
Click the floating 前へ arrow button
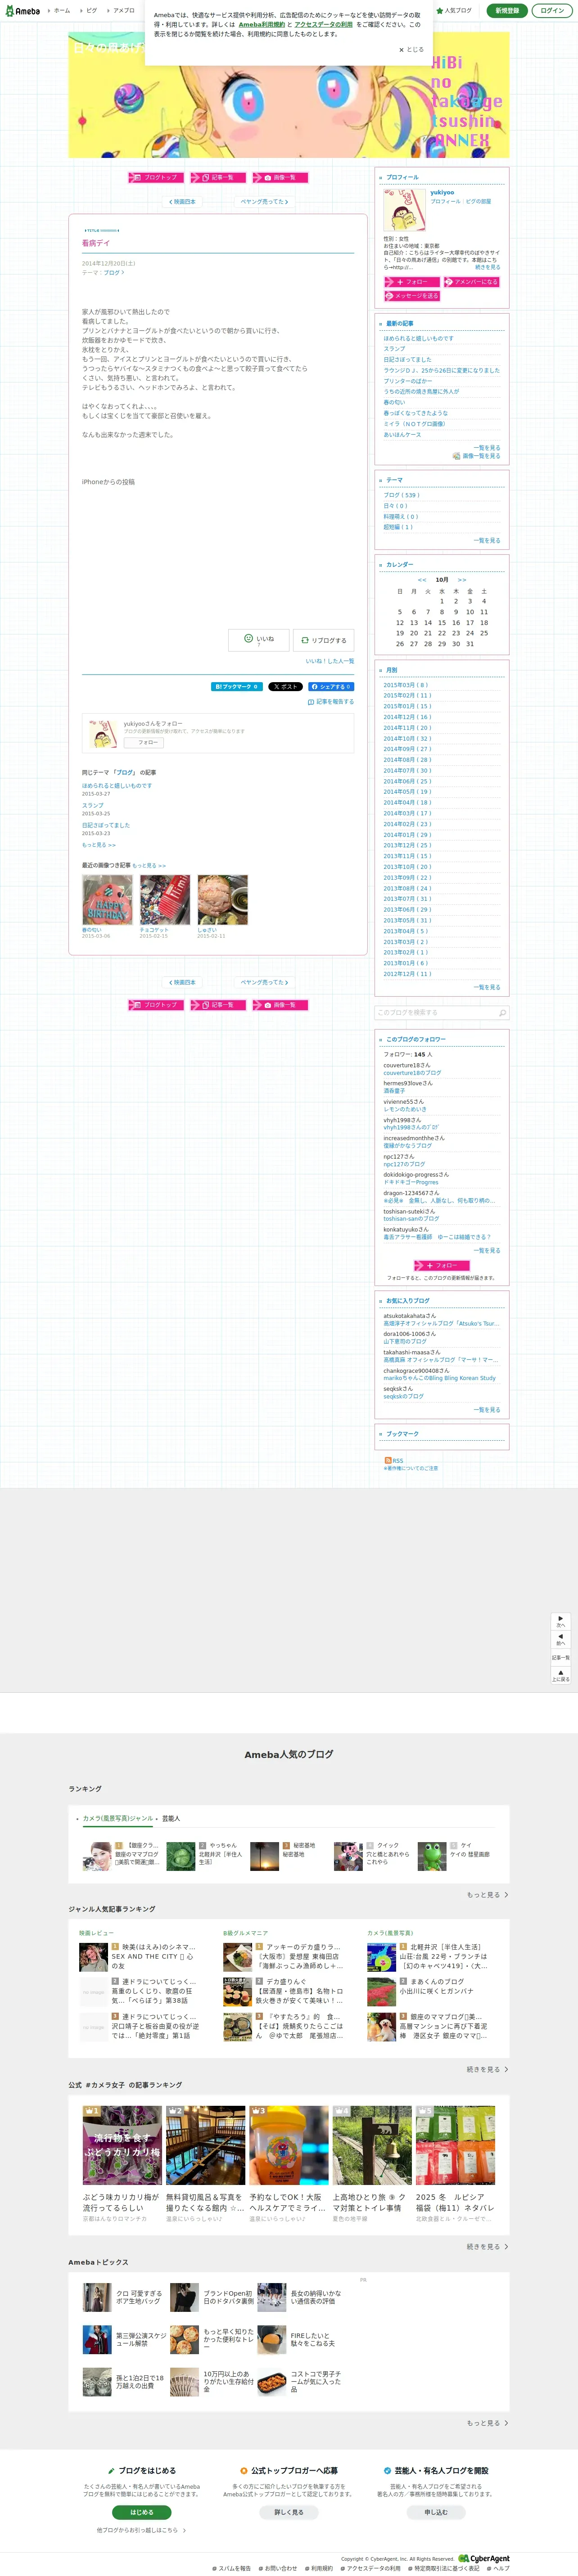point(561,1640)
